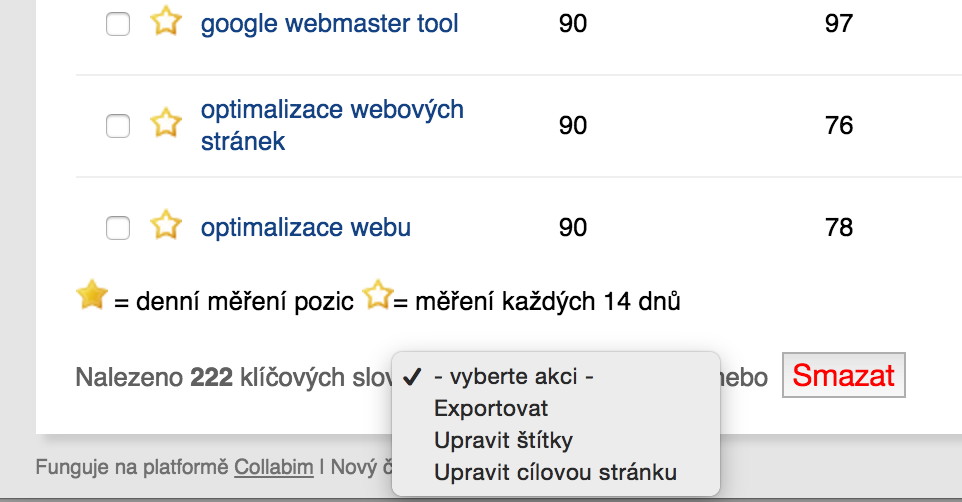This screenshot has height=502, width=962.
Task: Click the outlined star legend for 14-day measurement
Action: (377, 295)
